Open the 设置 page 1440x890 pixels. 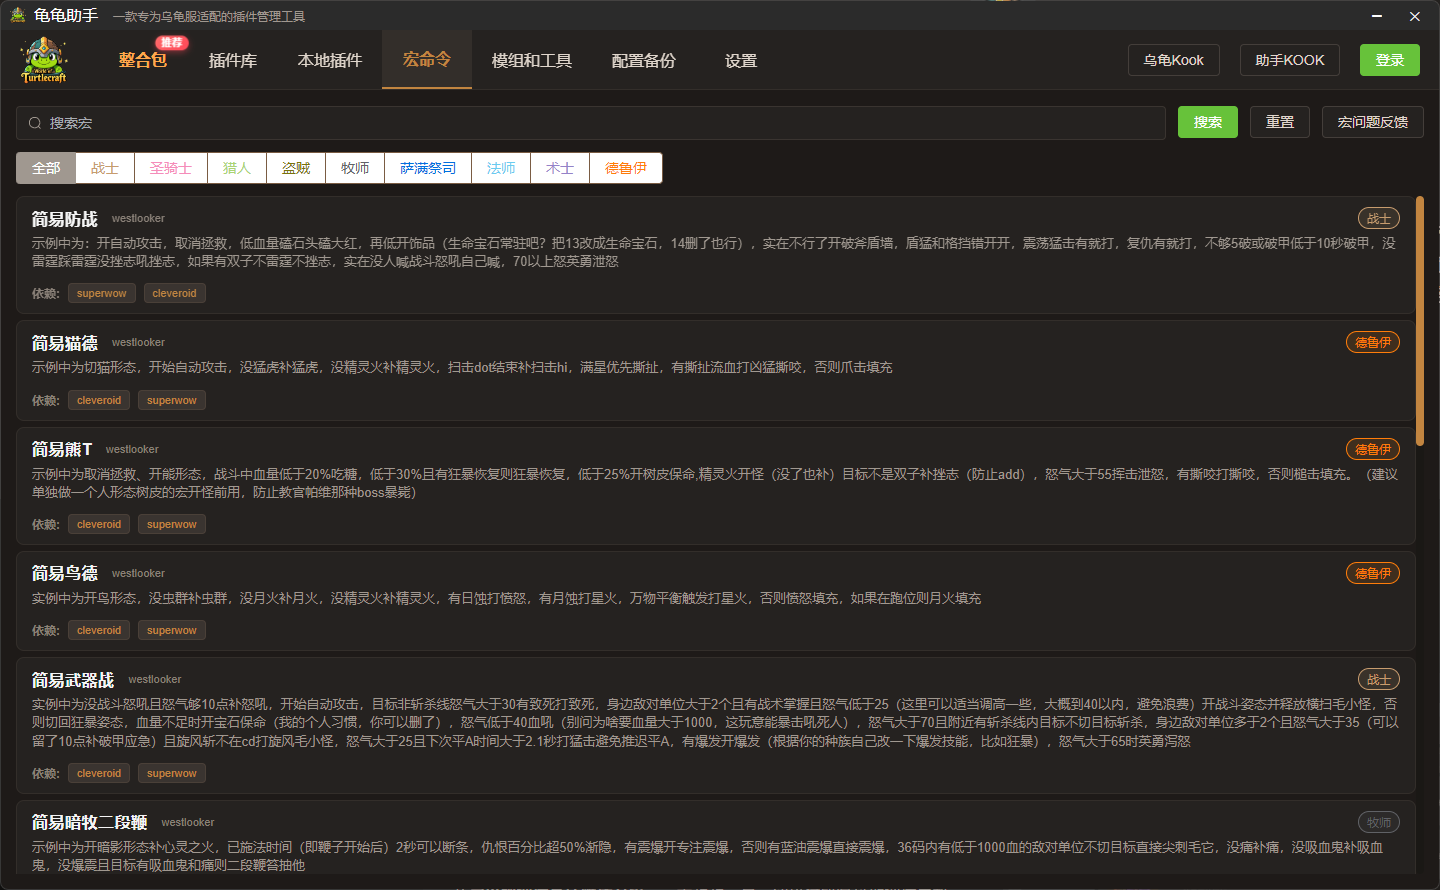[740, 60]
